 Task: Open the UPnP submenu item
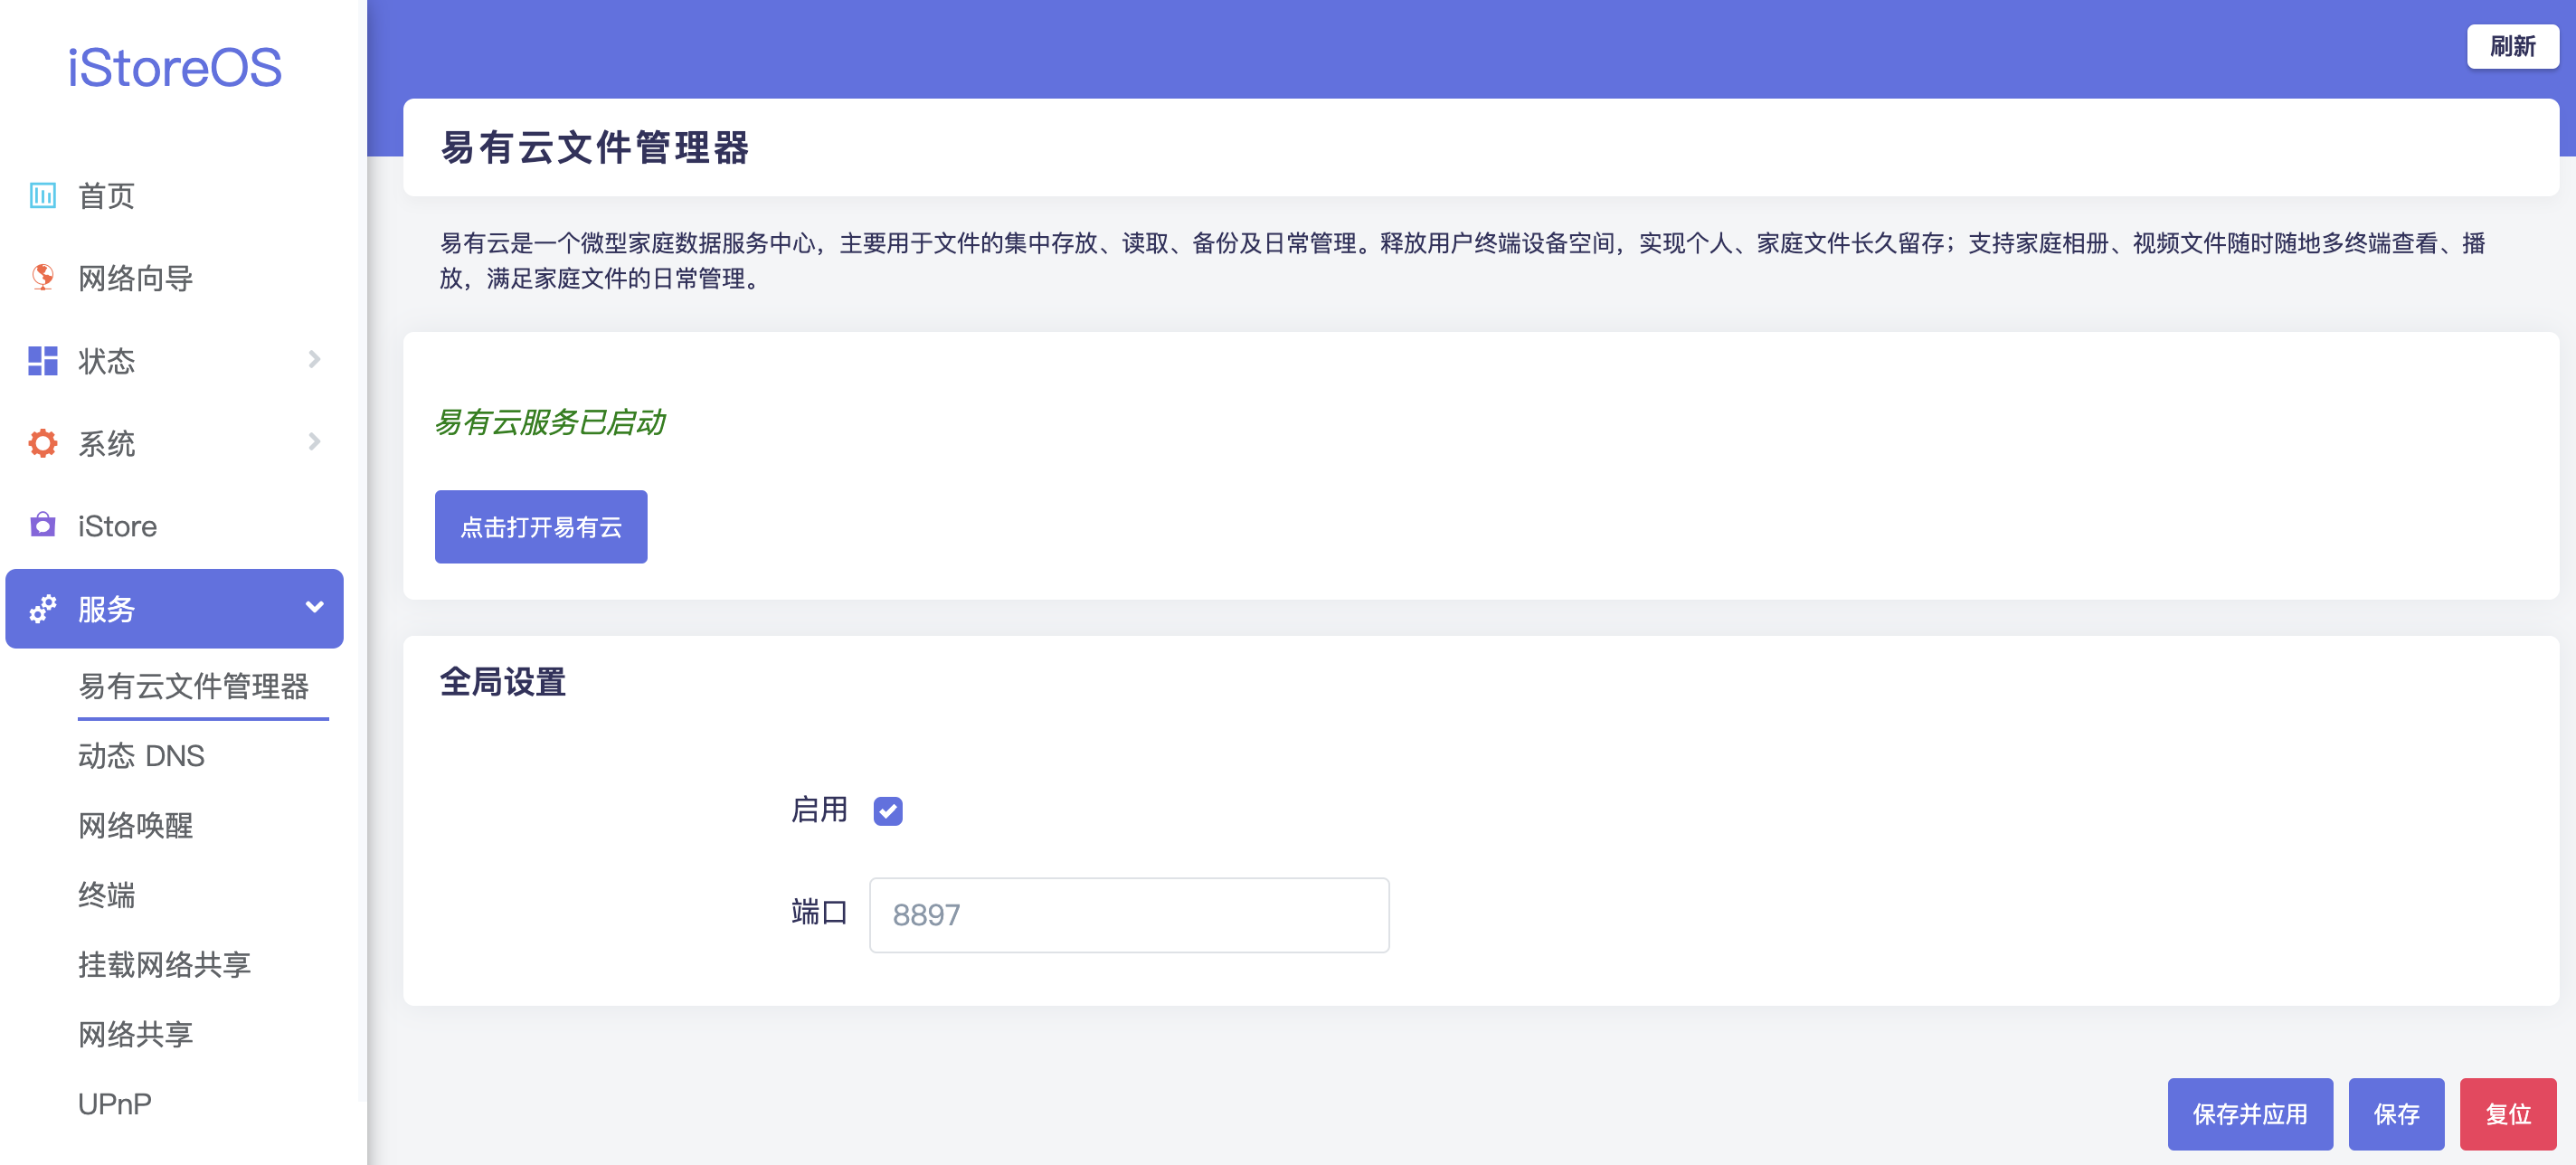click(115, 1104)
